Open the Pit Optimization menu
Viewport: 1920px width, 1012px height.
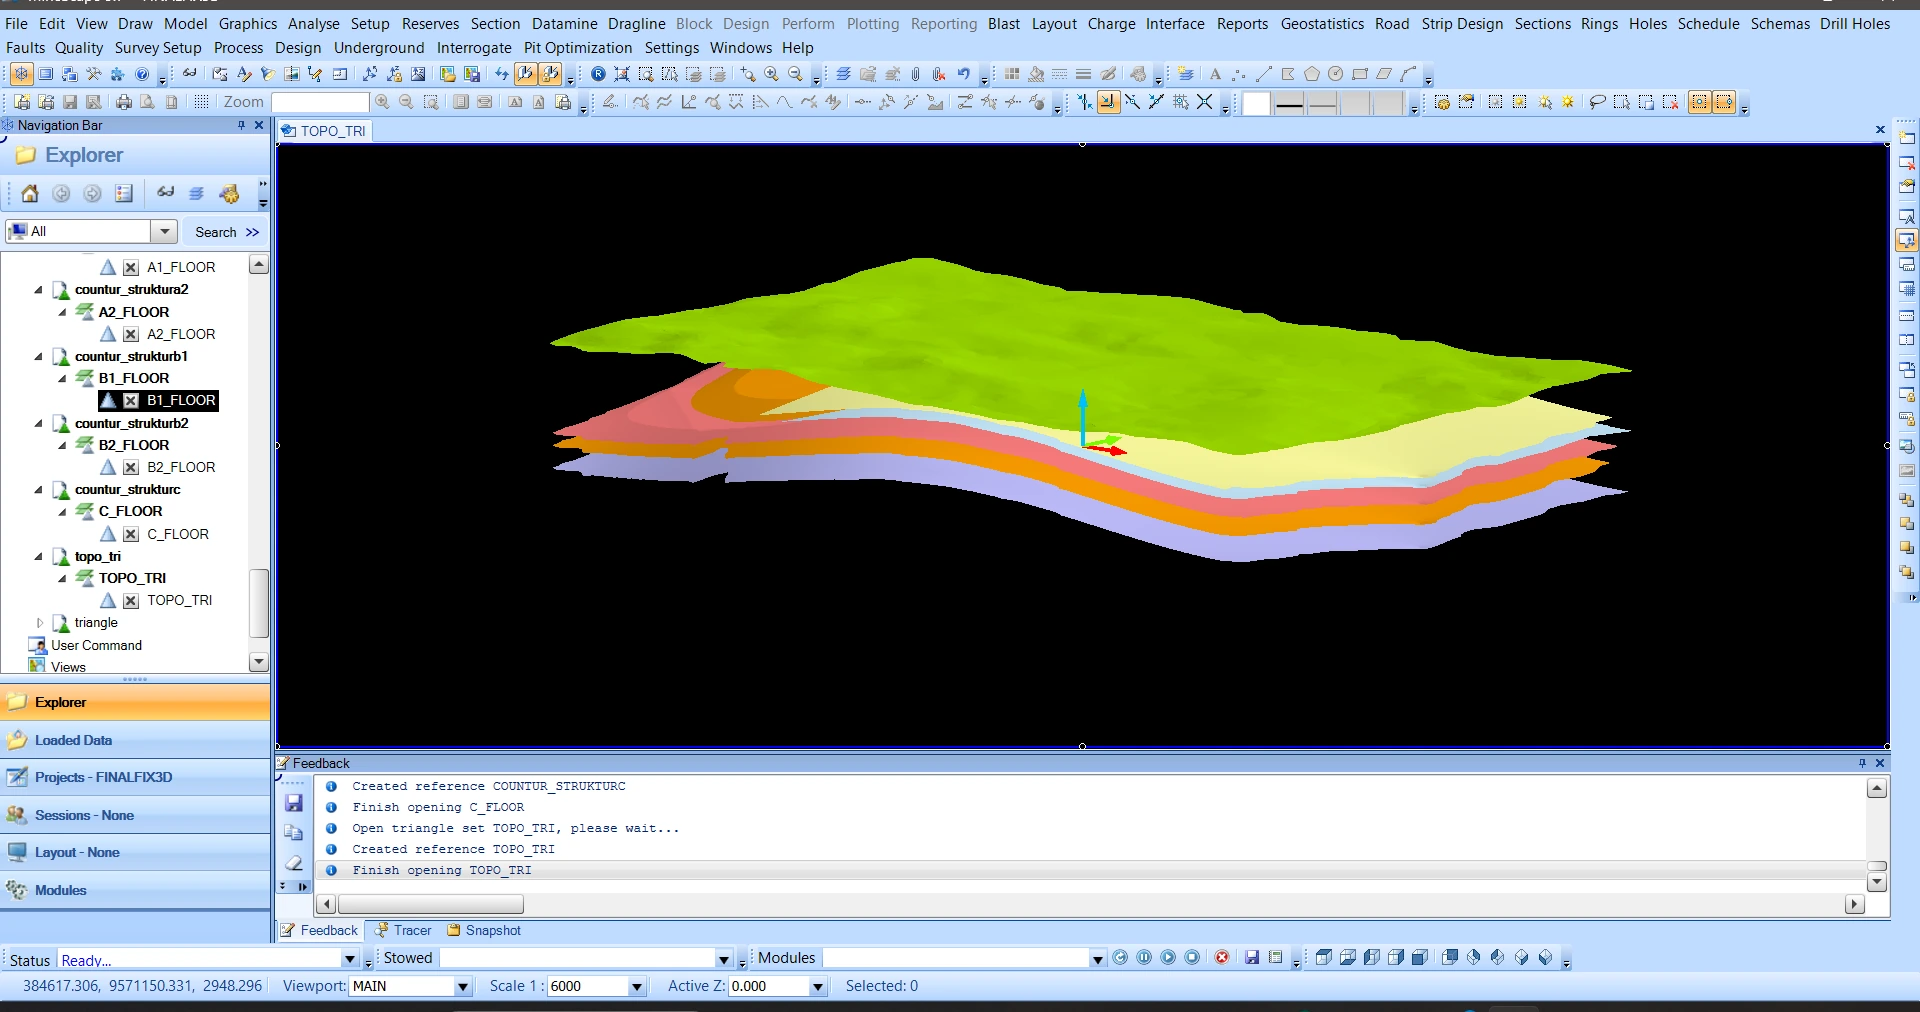[578, 48]
